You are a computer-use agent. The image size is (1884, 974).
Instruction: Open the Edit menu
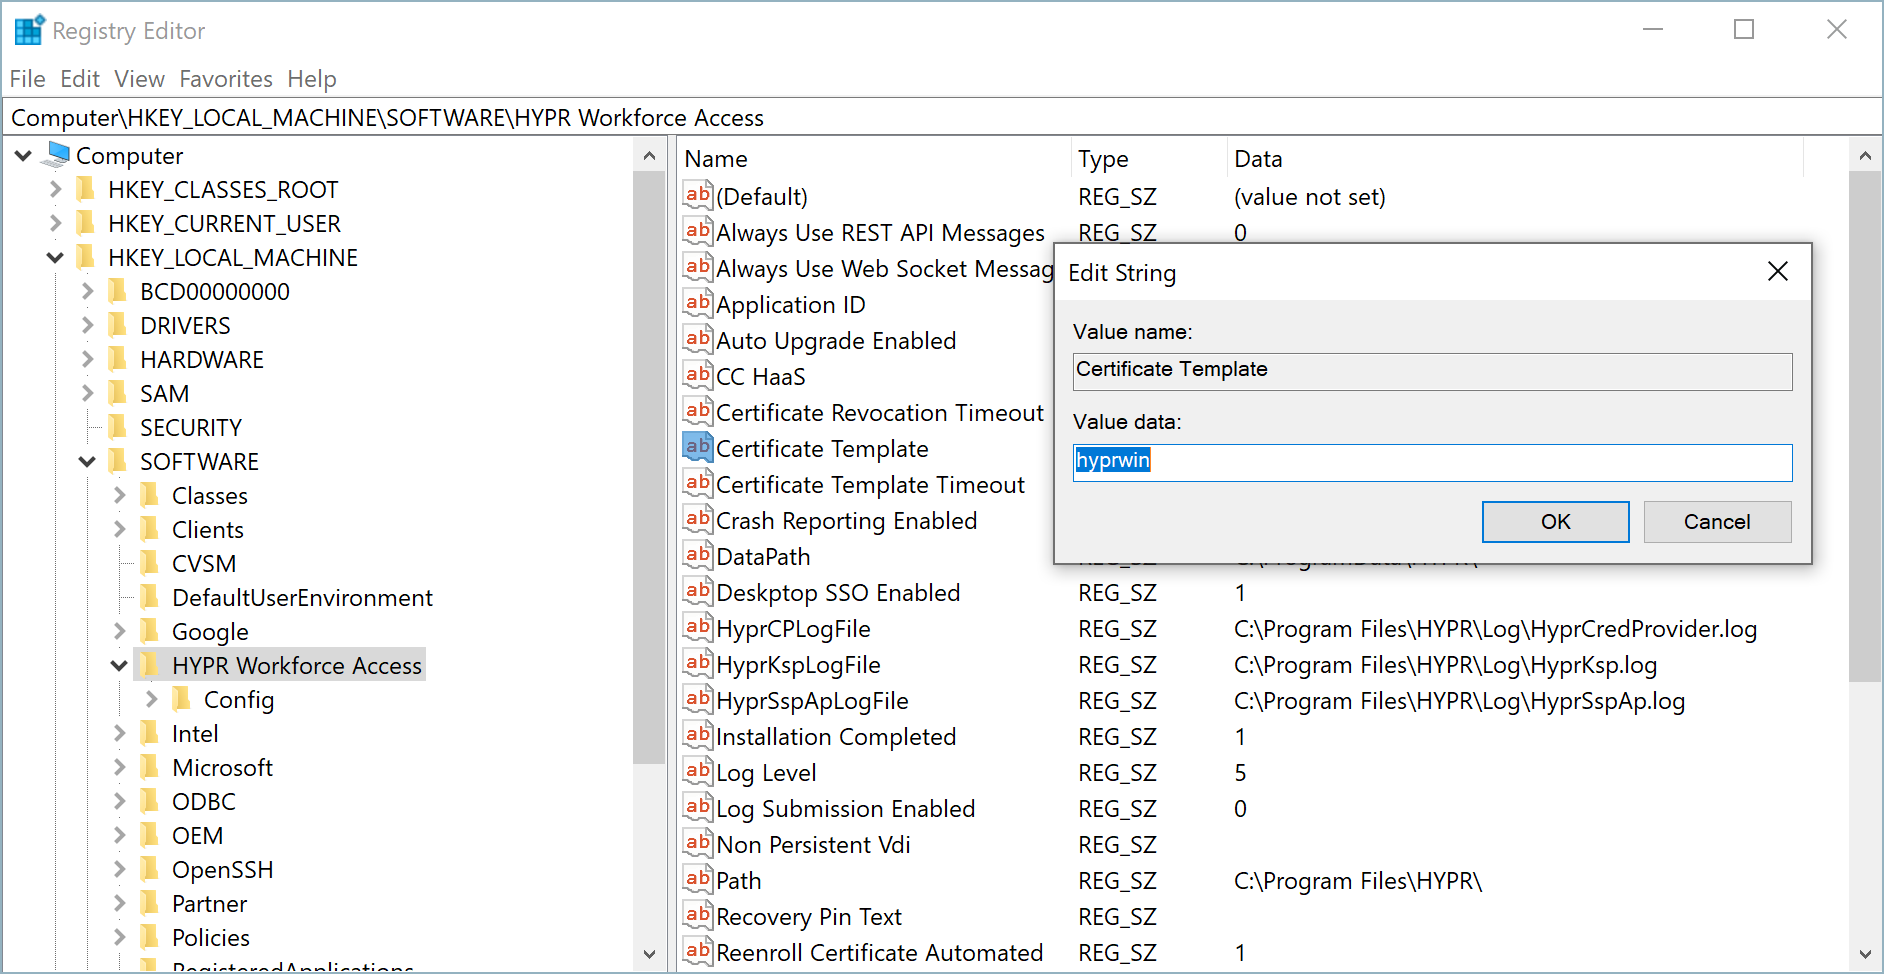pos(79,79)
